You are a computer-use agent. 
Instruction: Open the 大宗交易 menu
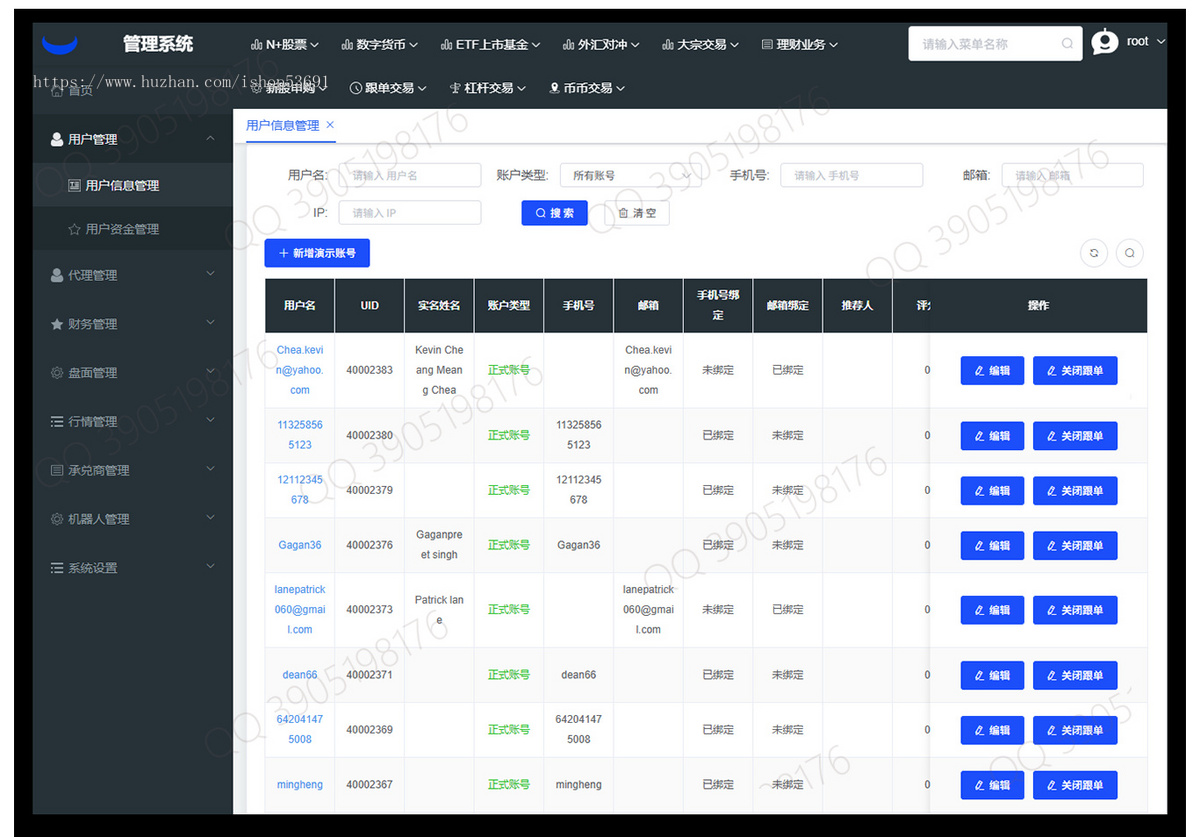(x=700, y=45)
